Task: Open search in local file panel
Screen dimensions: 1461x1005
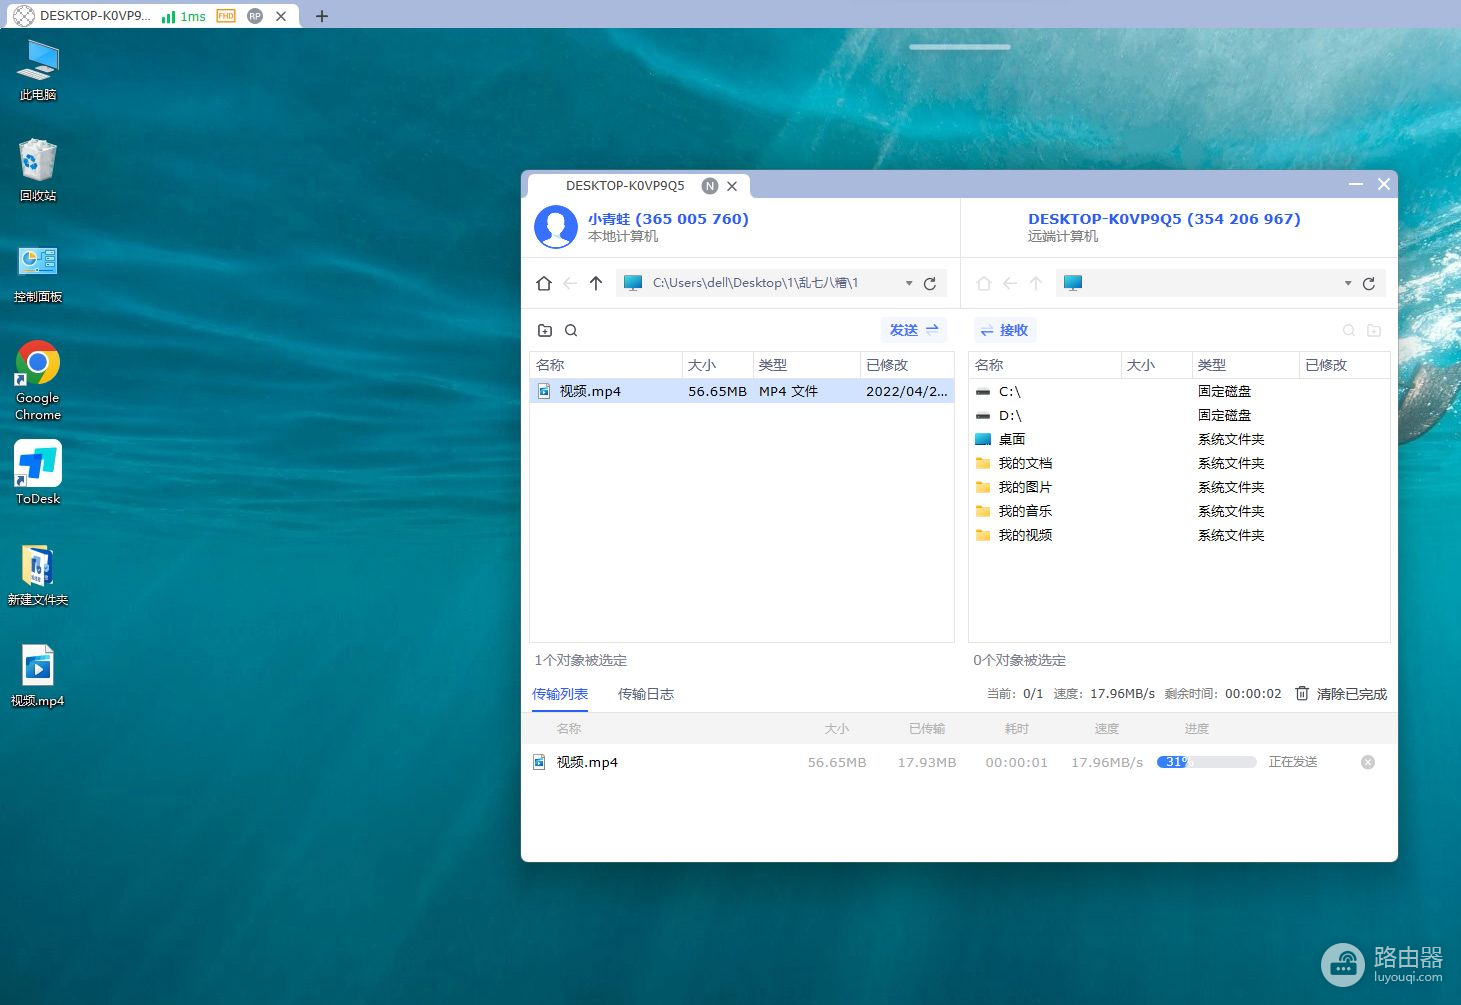Action: 571,331
